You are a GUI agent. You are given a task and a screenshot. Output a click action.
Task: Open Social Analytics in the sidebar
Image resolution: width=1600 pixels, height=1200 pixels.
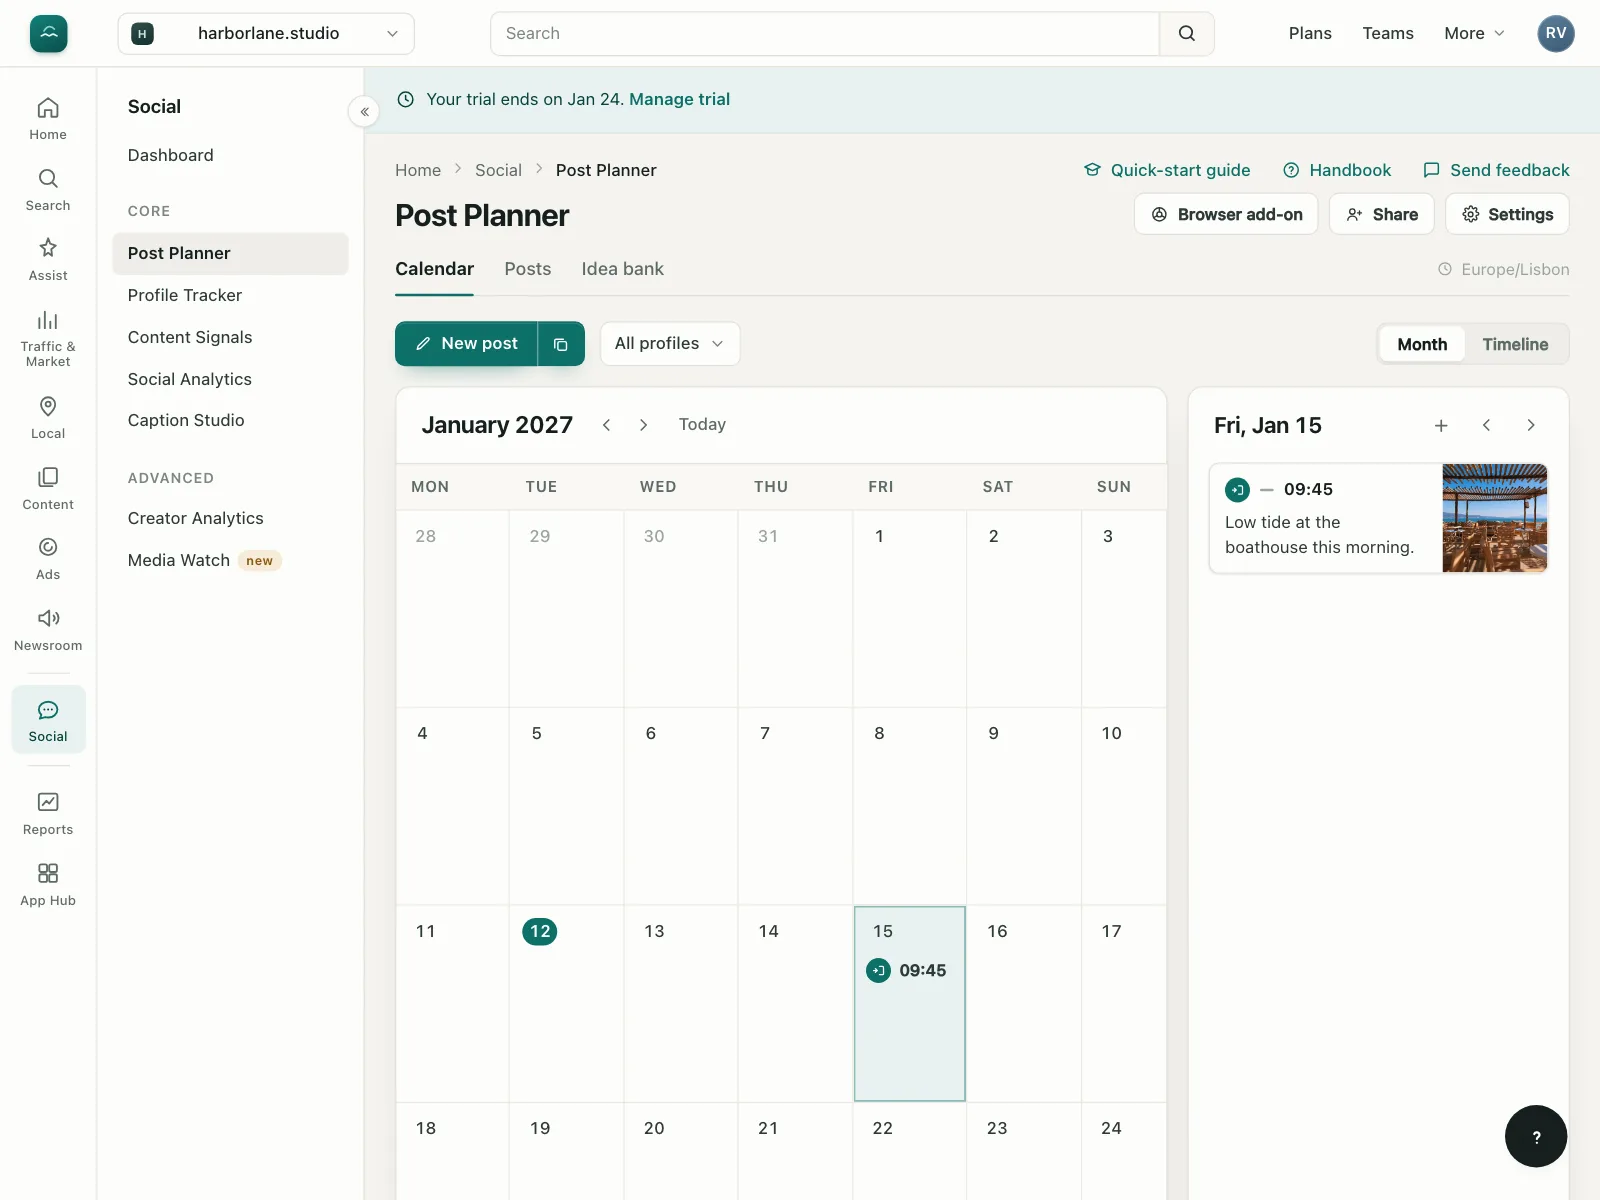point(230,379)
